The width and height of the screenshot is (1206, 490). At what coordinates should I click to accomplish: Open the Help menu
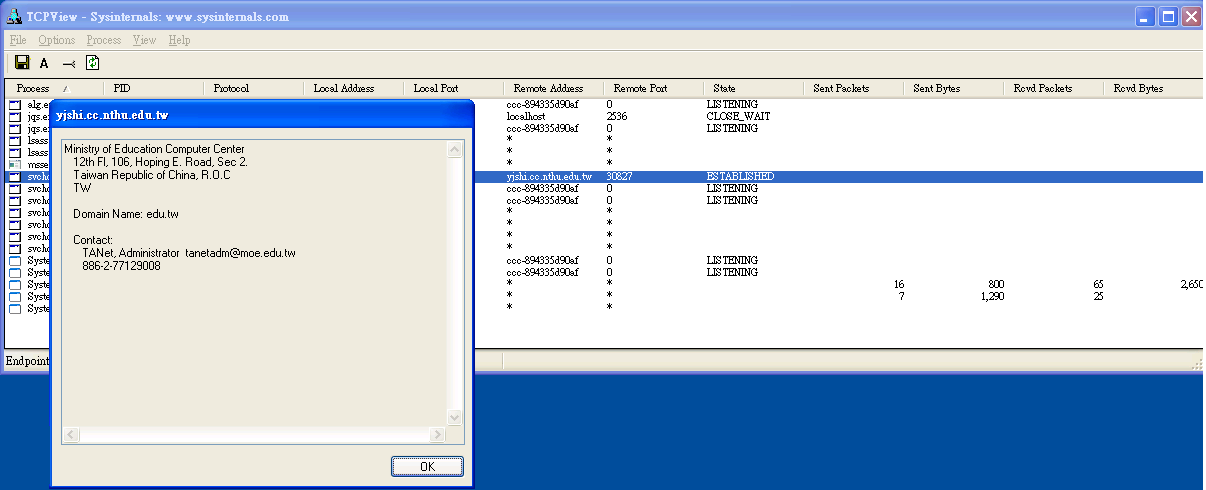tap(179, 40)
